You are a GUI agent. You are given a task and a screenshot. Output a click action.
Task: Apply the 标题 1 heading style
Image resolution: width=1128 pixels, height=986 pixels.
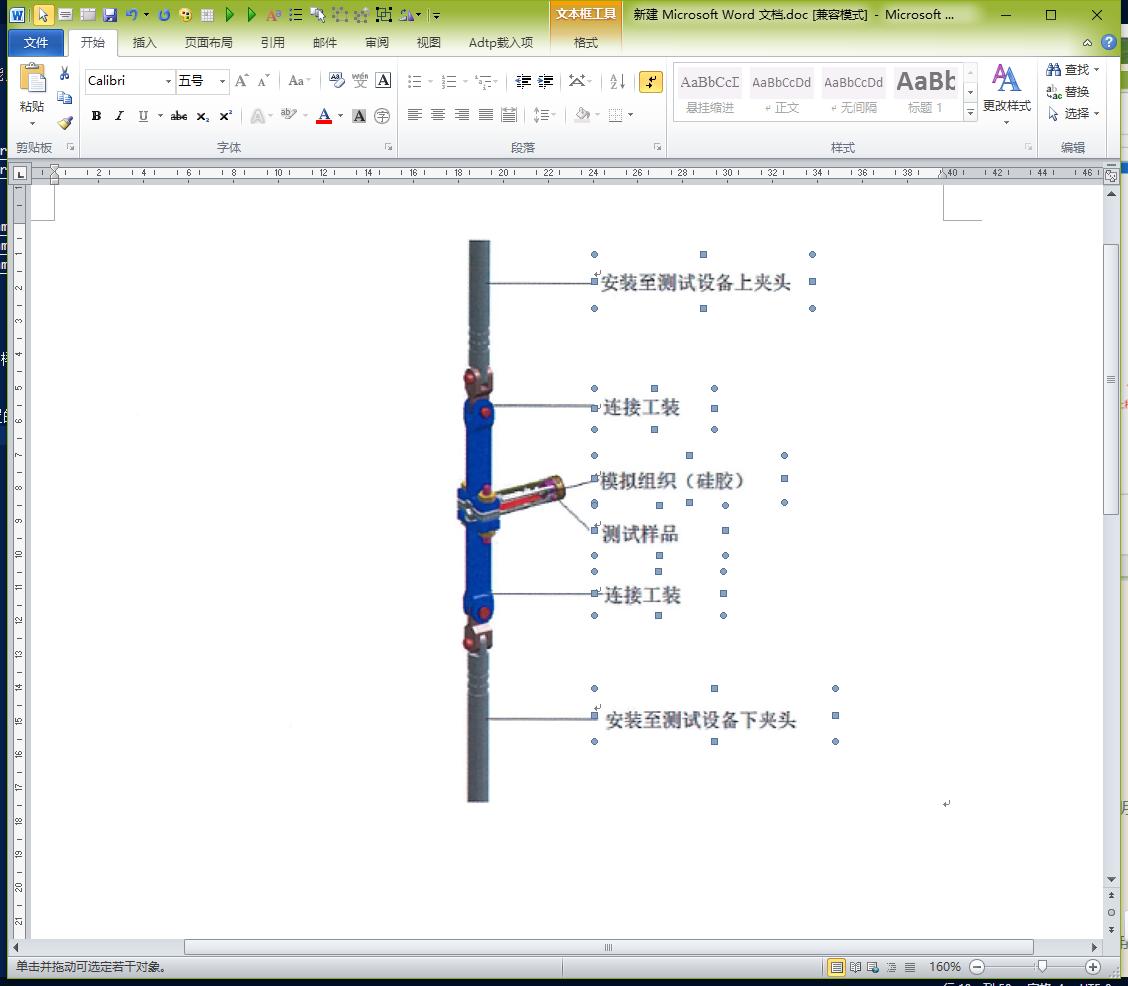[x=925, y=89]
